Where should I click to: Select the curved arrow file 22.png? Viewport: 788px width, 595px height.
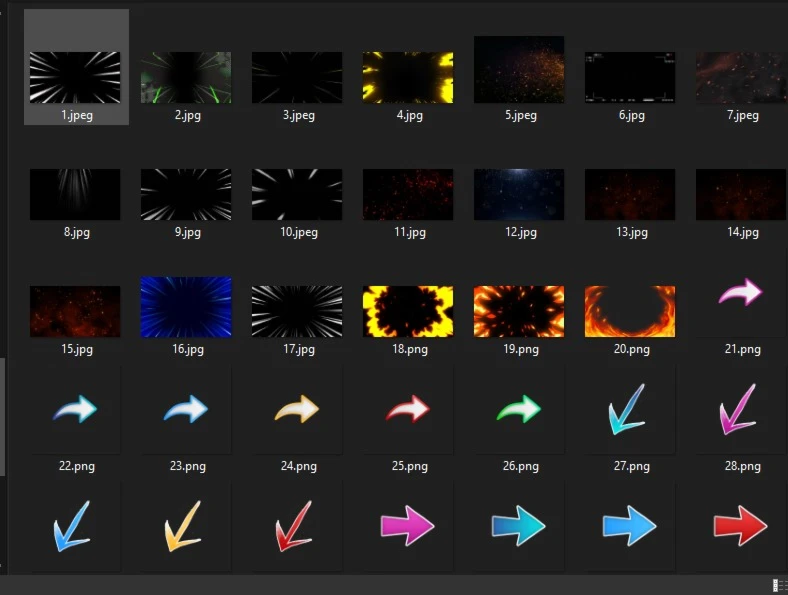pos(75,409)
